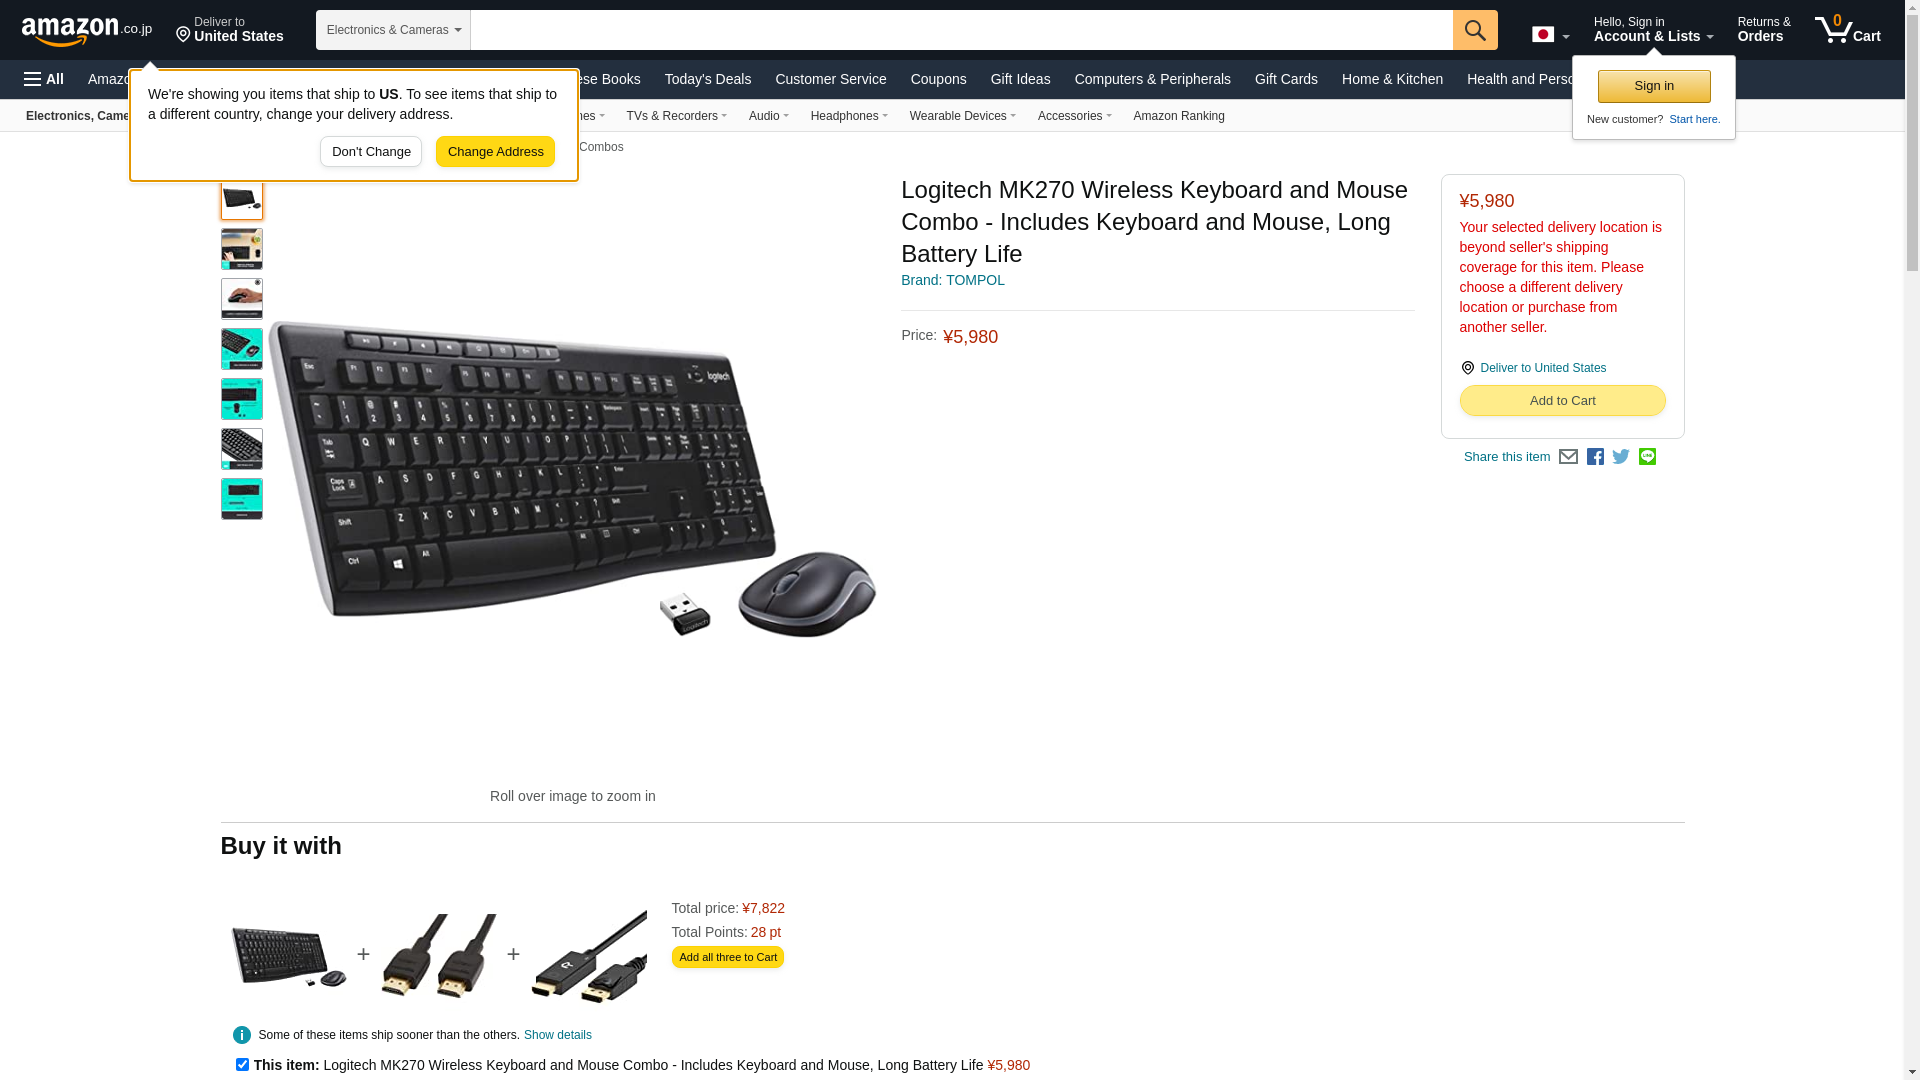Go to the Amazon.co.jp home logo
The image size is (1920, 1080).
[x=87, y=31]
